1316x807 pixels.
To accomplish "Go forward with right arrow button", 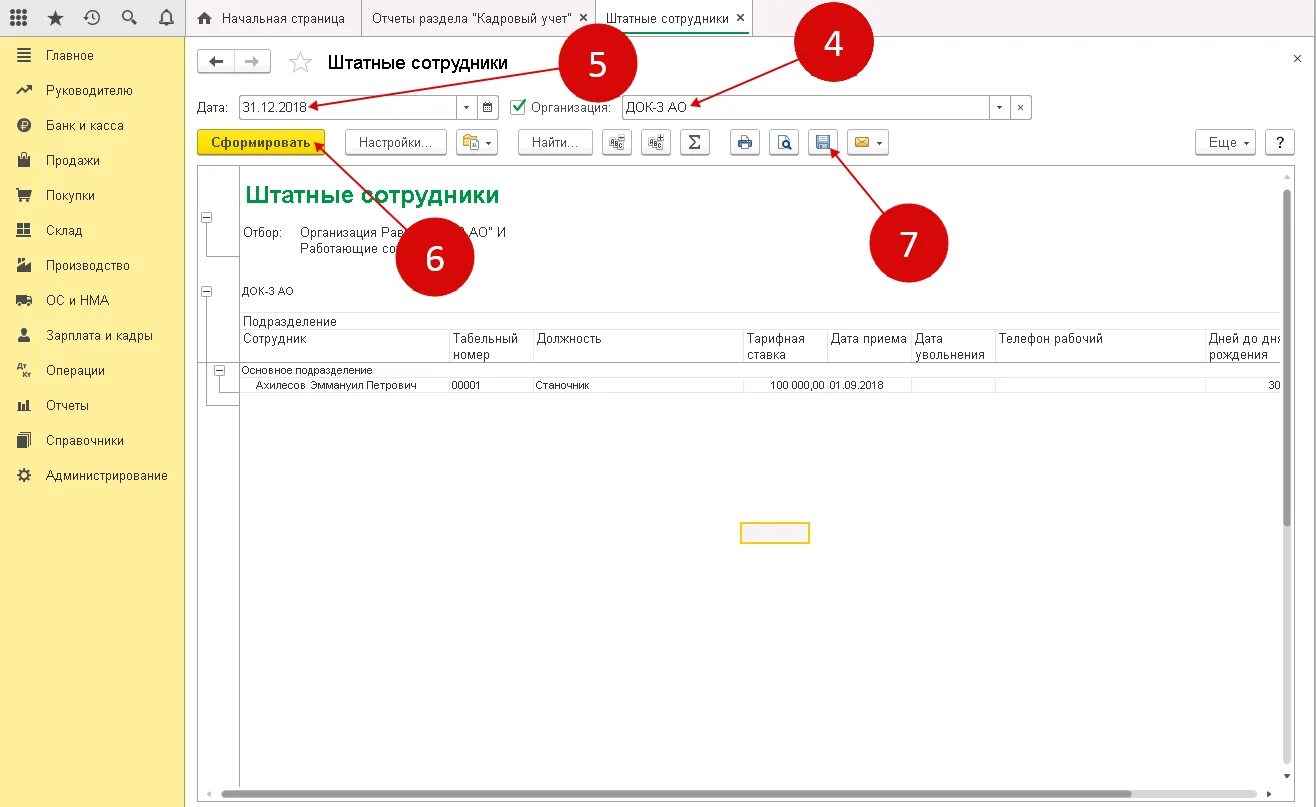I will (252, 62).
